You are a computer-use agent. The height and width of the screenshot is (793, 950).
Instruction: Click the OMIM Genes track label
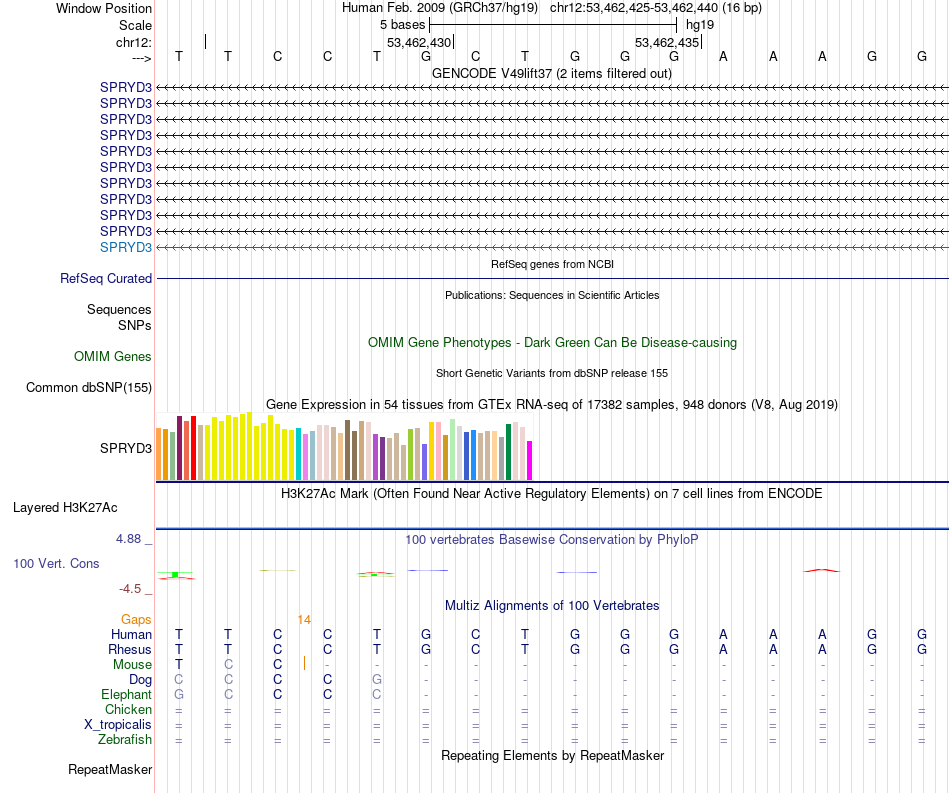(113, 356)
